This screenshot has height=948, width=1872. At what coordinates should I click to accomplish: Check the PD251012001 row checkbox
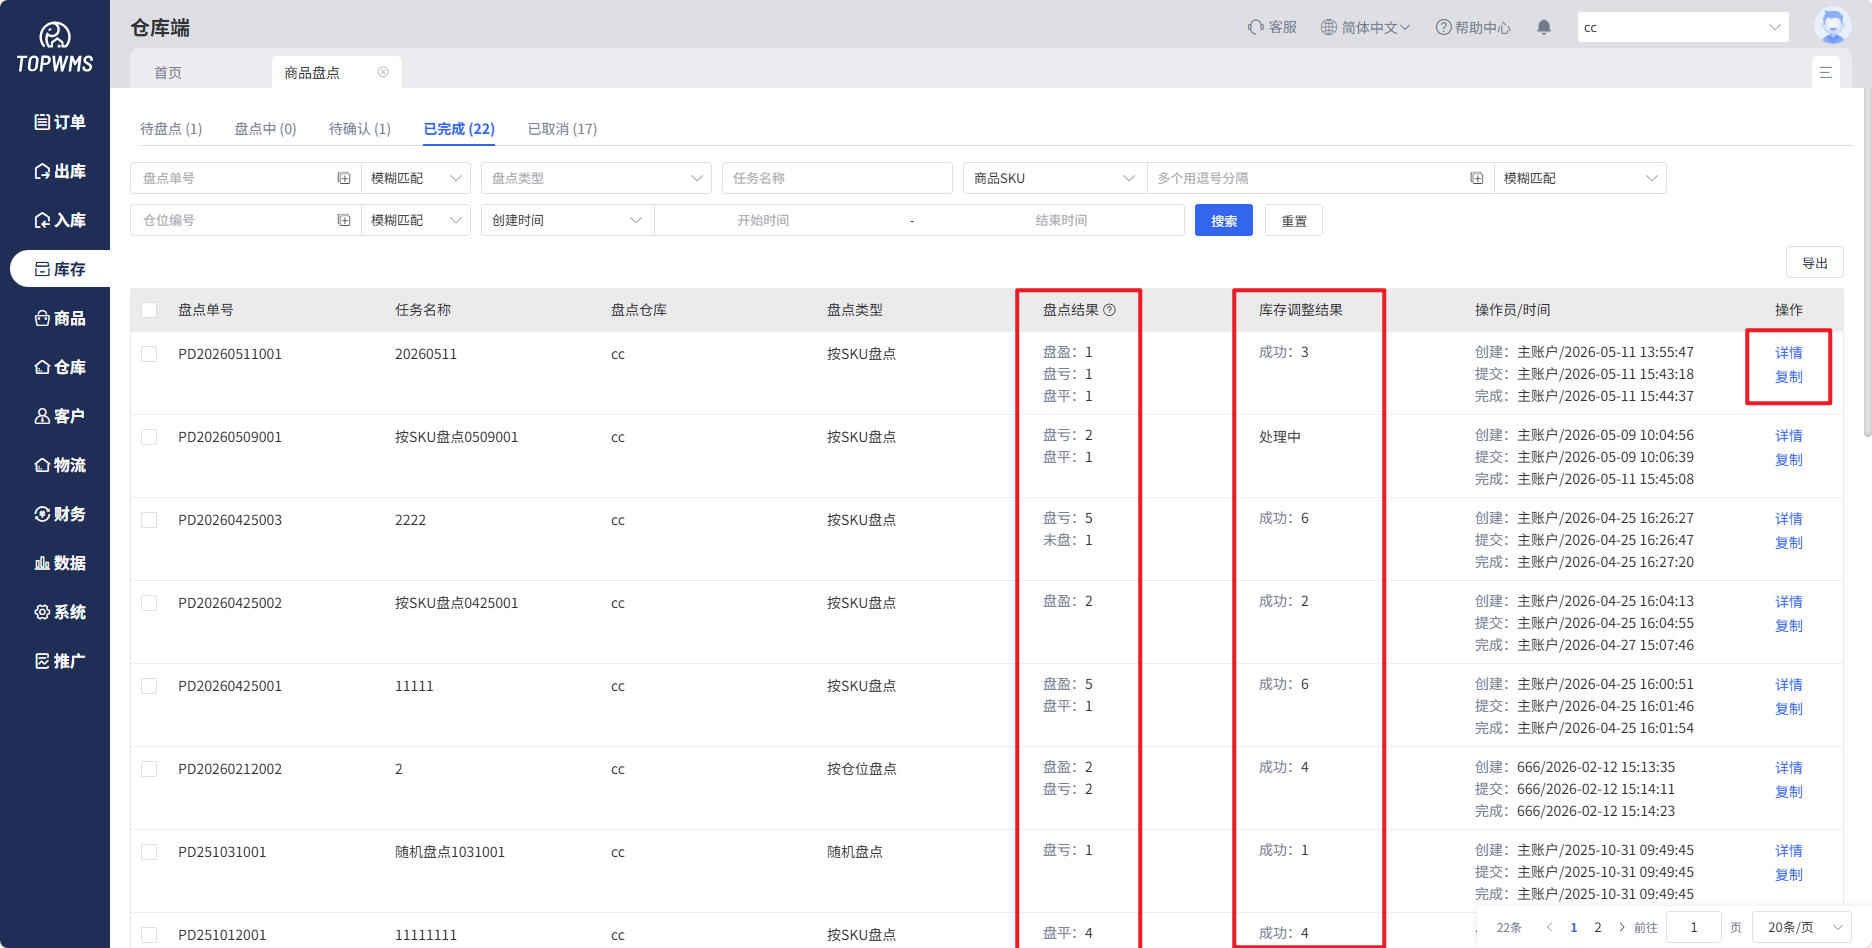[x=149, y=935]
